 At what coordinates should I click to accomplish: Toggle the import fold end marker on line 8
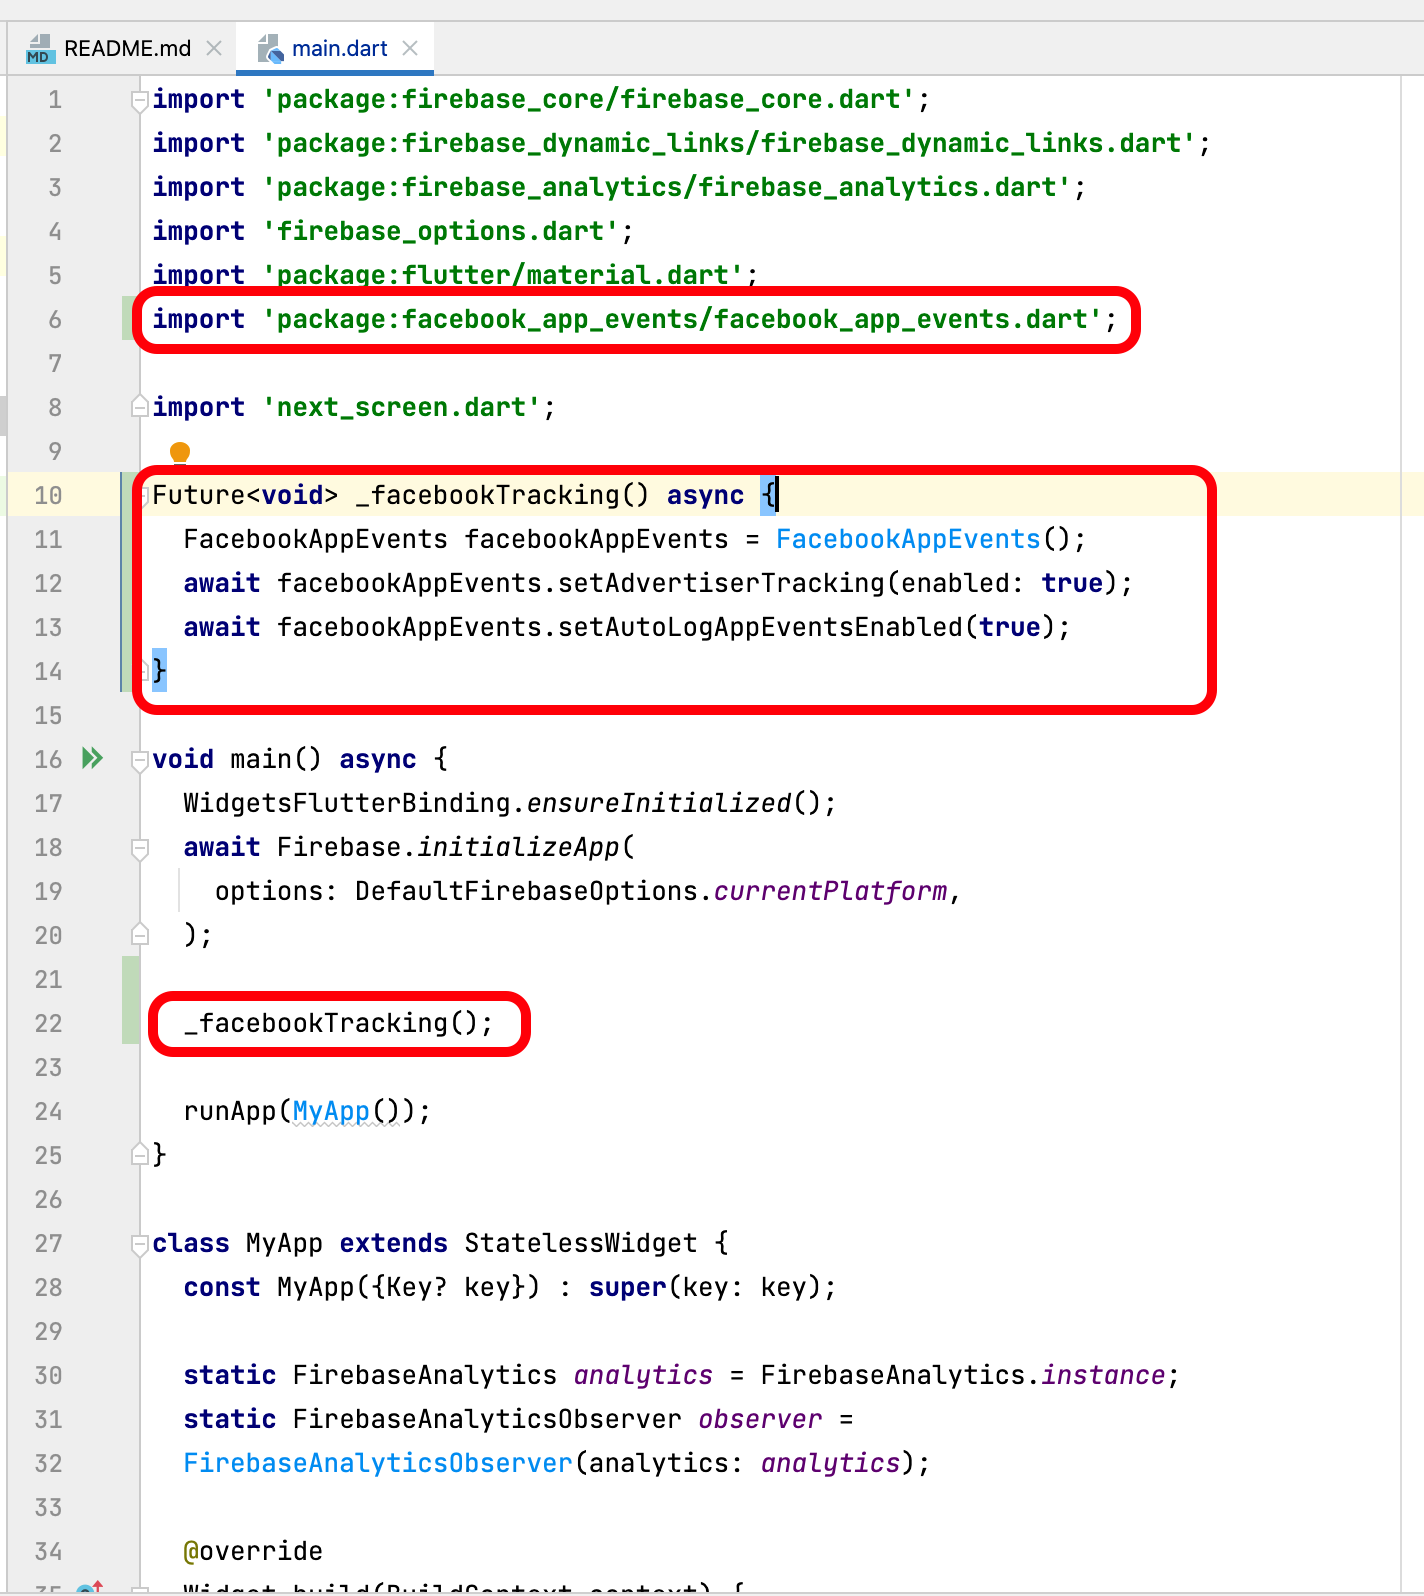140,407
